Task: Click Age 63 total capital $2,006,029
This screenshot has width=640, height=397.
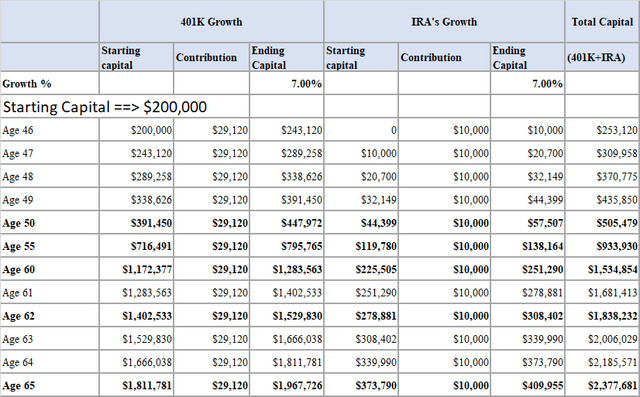Action: [x=602, y=339]
